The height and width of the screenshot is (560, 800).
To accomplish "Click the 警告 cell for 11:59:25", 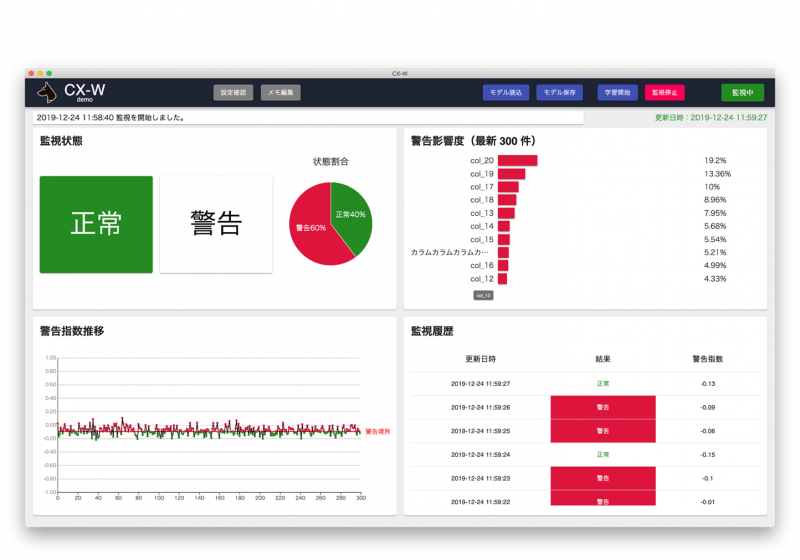I will click(x=603, y=431).
